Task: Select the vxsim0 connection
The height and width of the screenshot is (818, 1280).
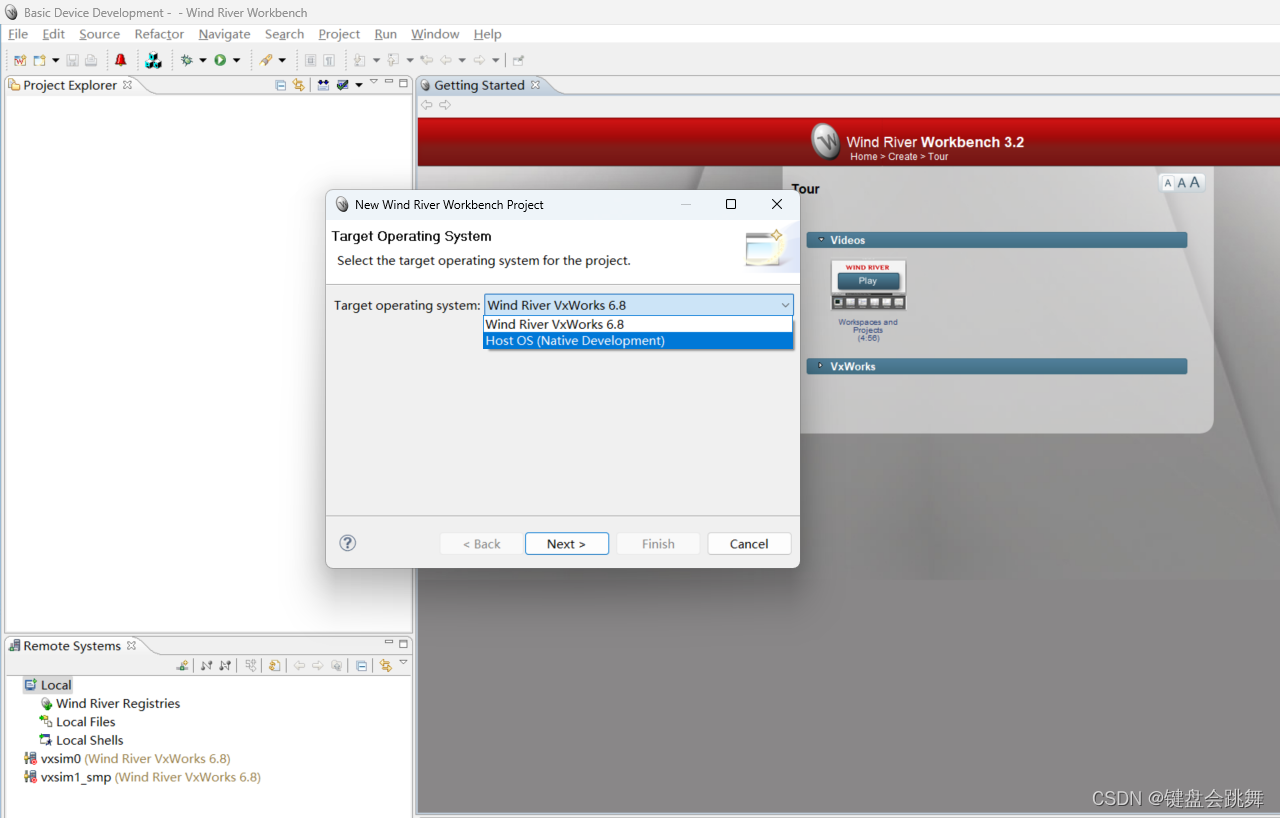Action: coord(127,759)
